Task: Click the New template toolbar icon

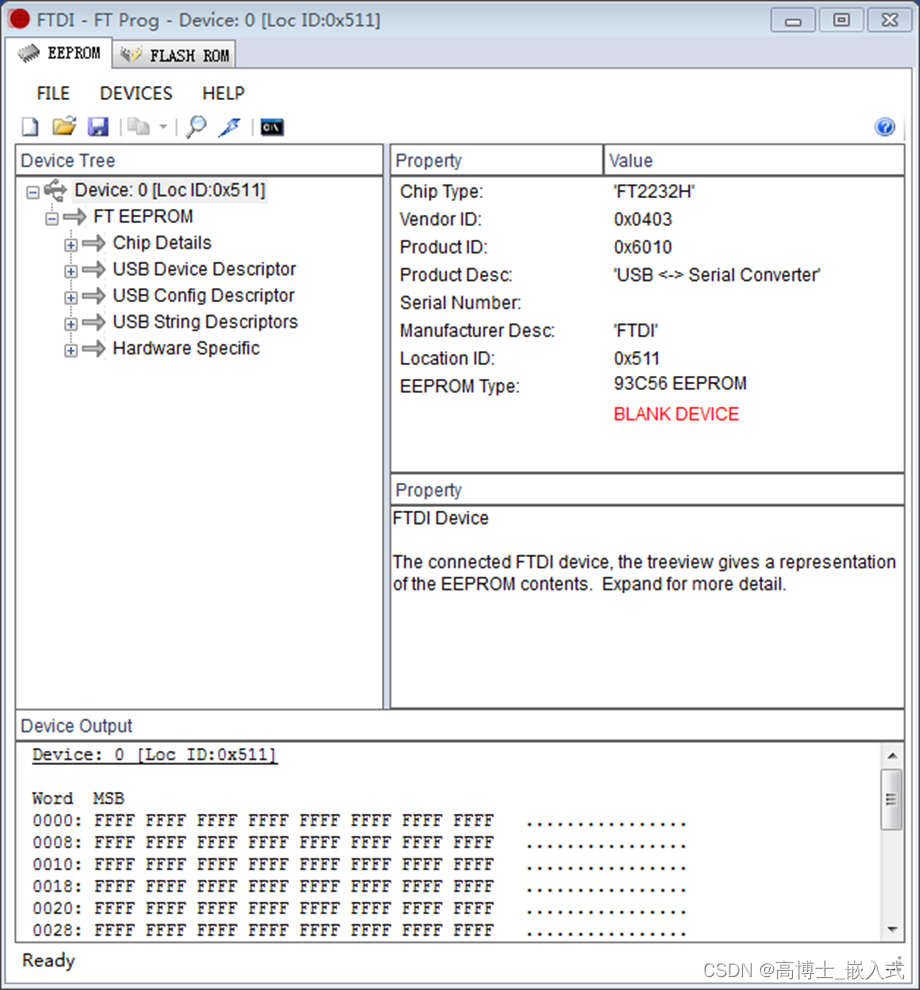Action: (30, 127)
